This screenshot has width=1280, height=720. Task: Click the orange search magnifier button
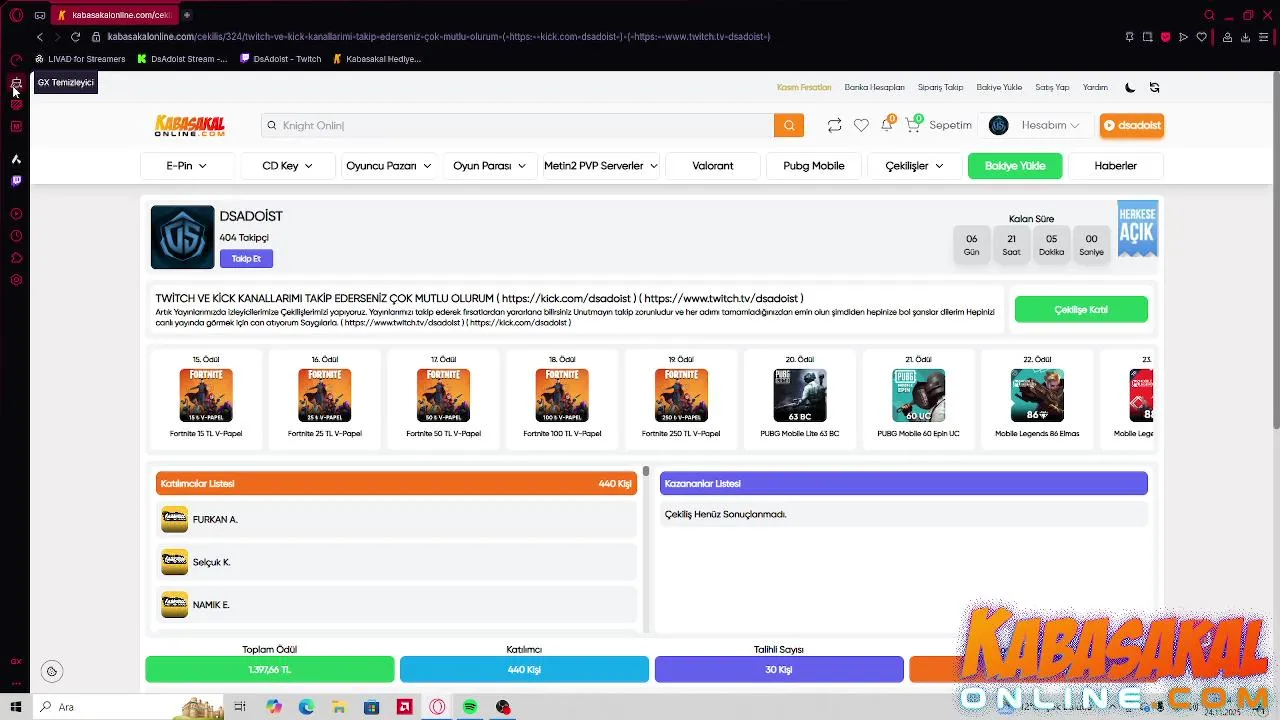(789, 125)
